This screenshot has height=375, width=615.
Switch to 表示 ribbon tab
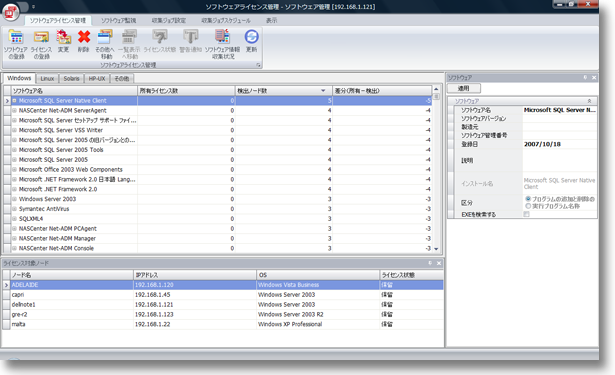[x=271, y=20]
